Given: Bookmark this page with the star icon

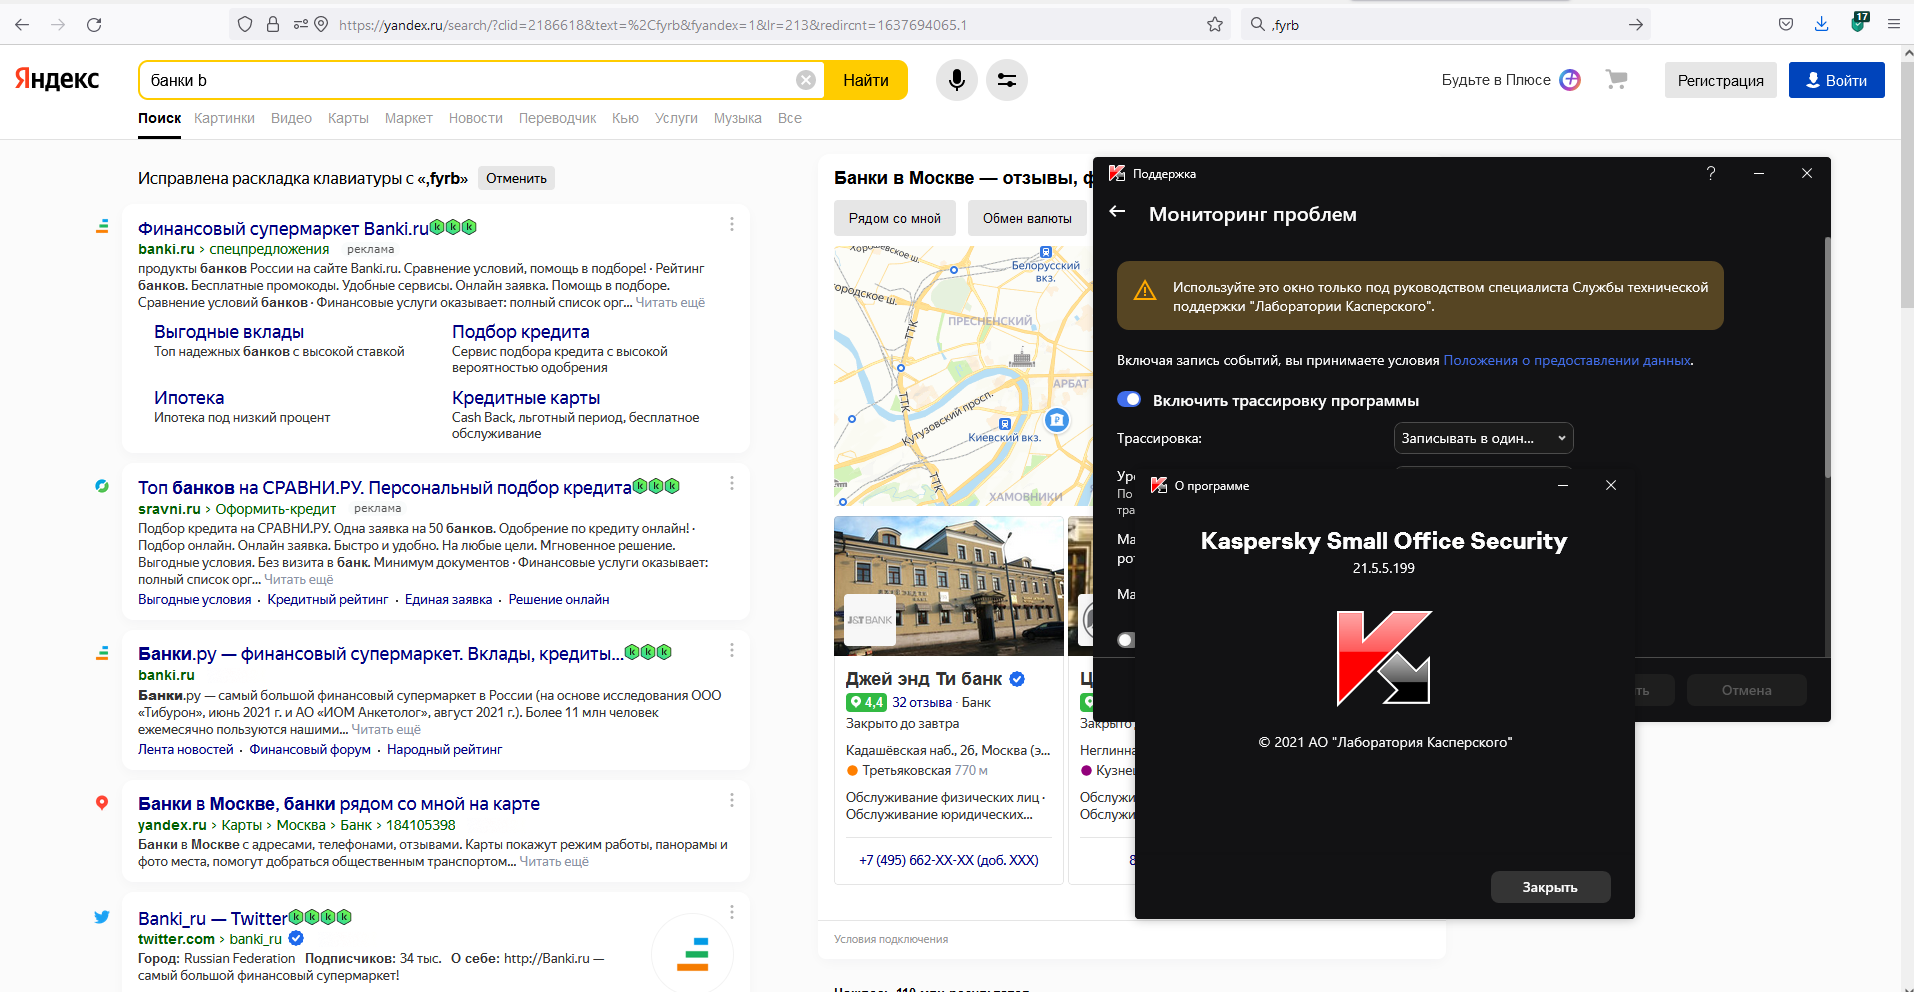Looking at the screenshot, I should click(1215, 24).
